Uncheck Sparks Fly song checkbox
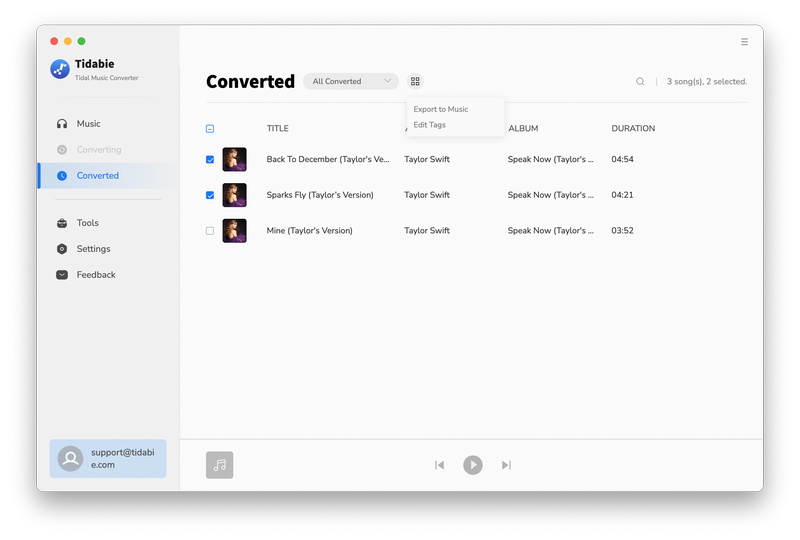This screenshot has width=800, height=540. coord(210,195)
